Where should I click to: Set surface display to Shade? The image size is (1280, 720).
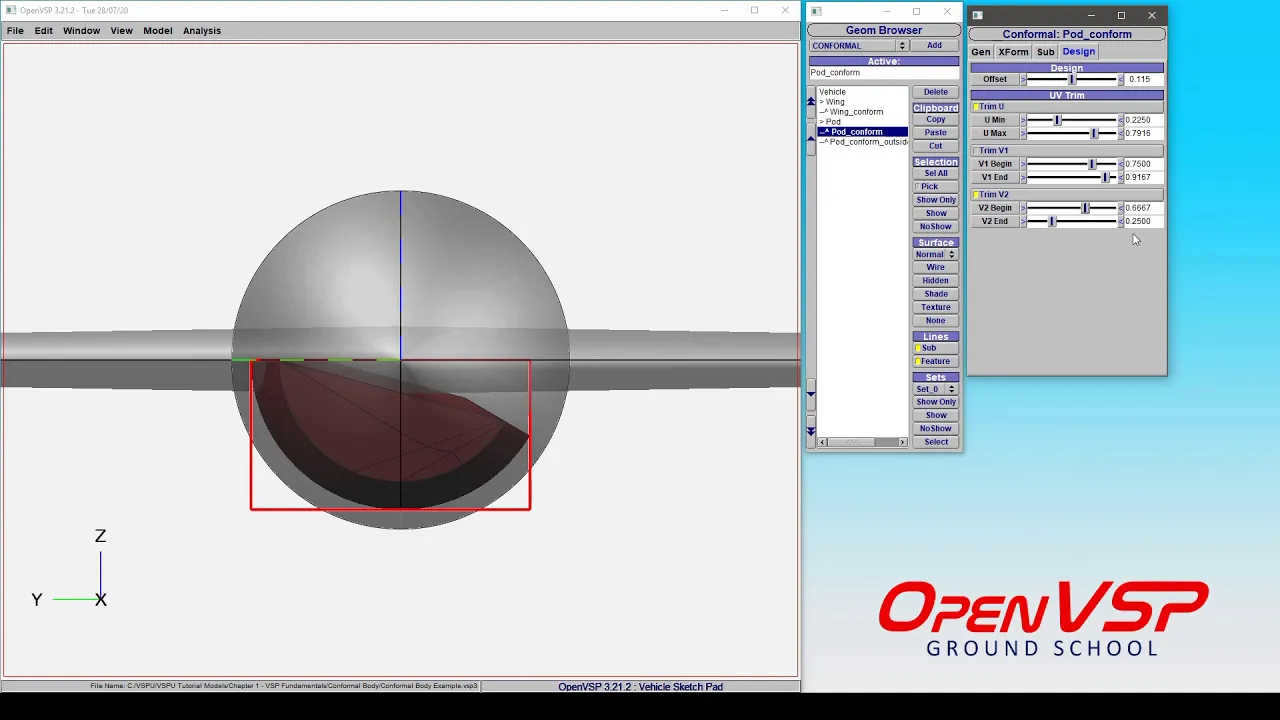click(936, 295)
